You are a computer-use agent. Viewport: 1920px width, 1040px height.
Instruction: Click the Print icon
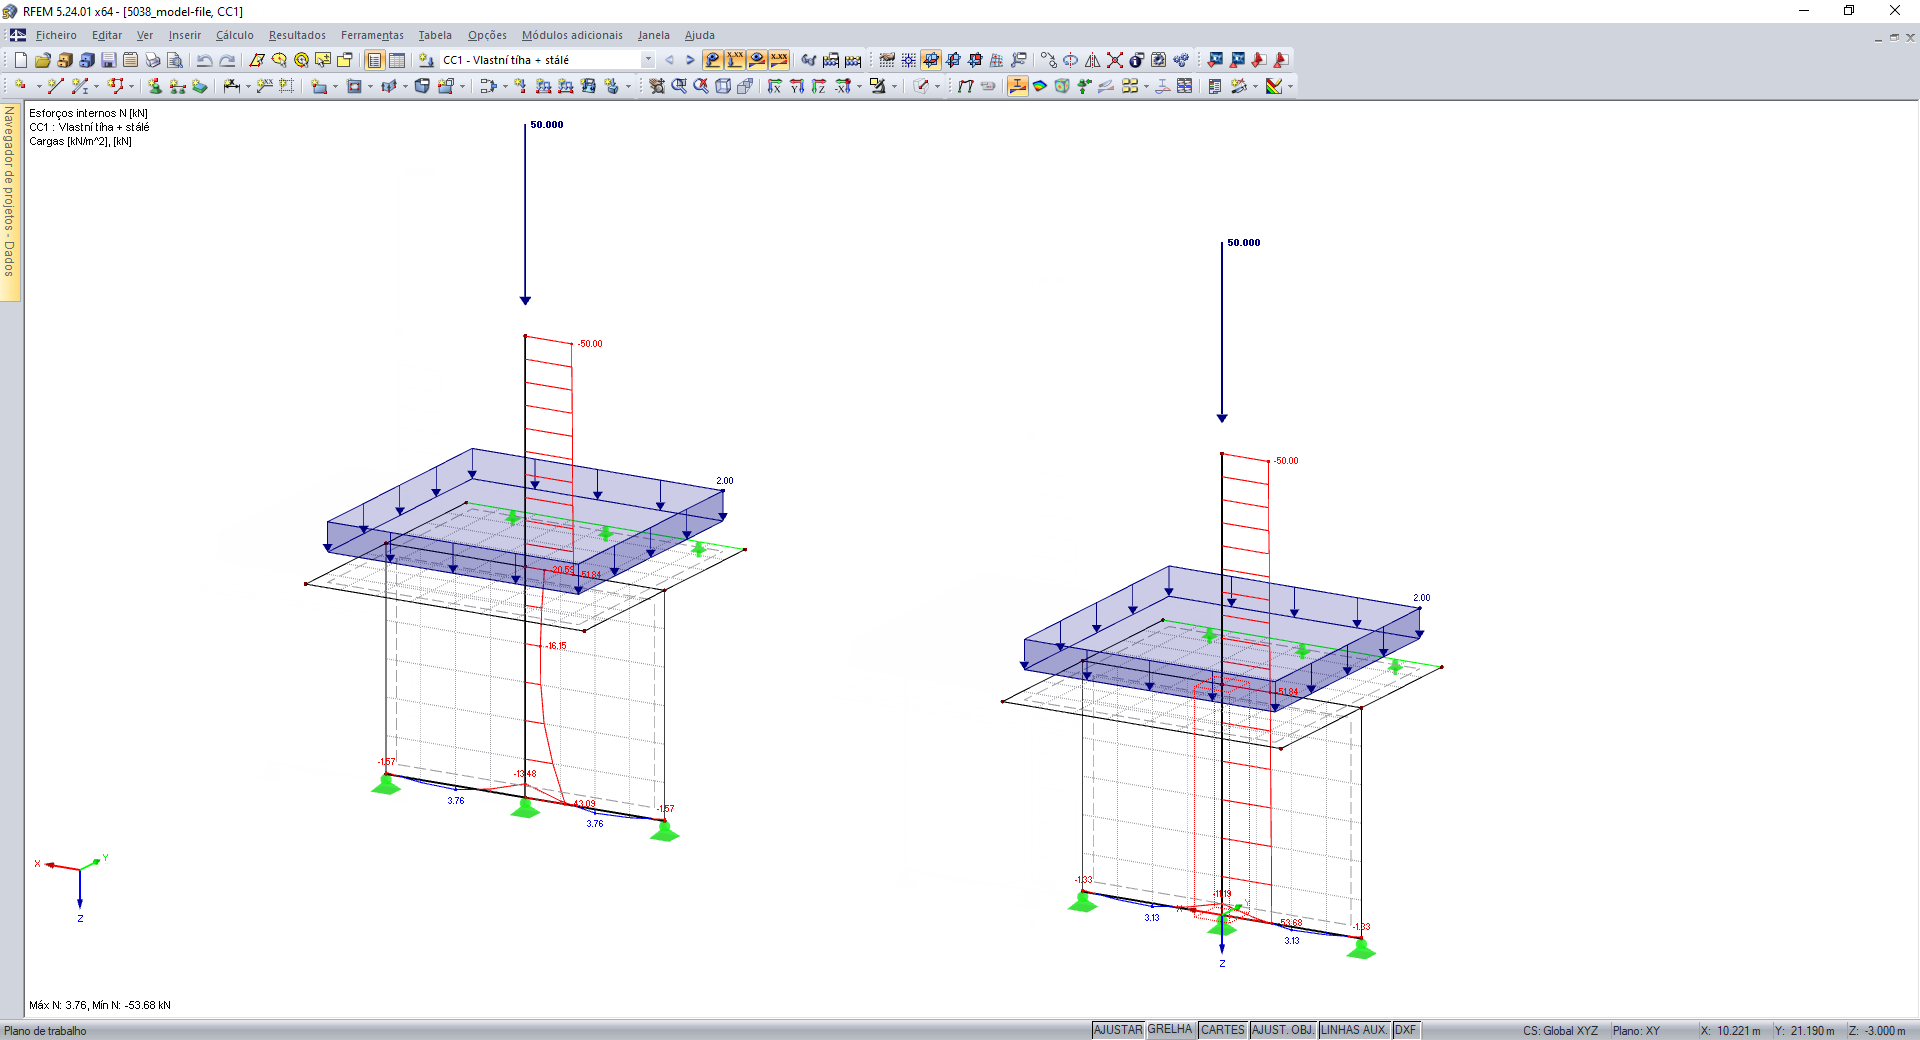pos(153,60)
